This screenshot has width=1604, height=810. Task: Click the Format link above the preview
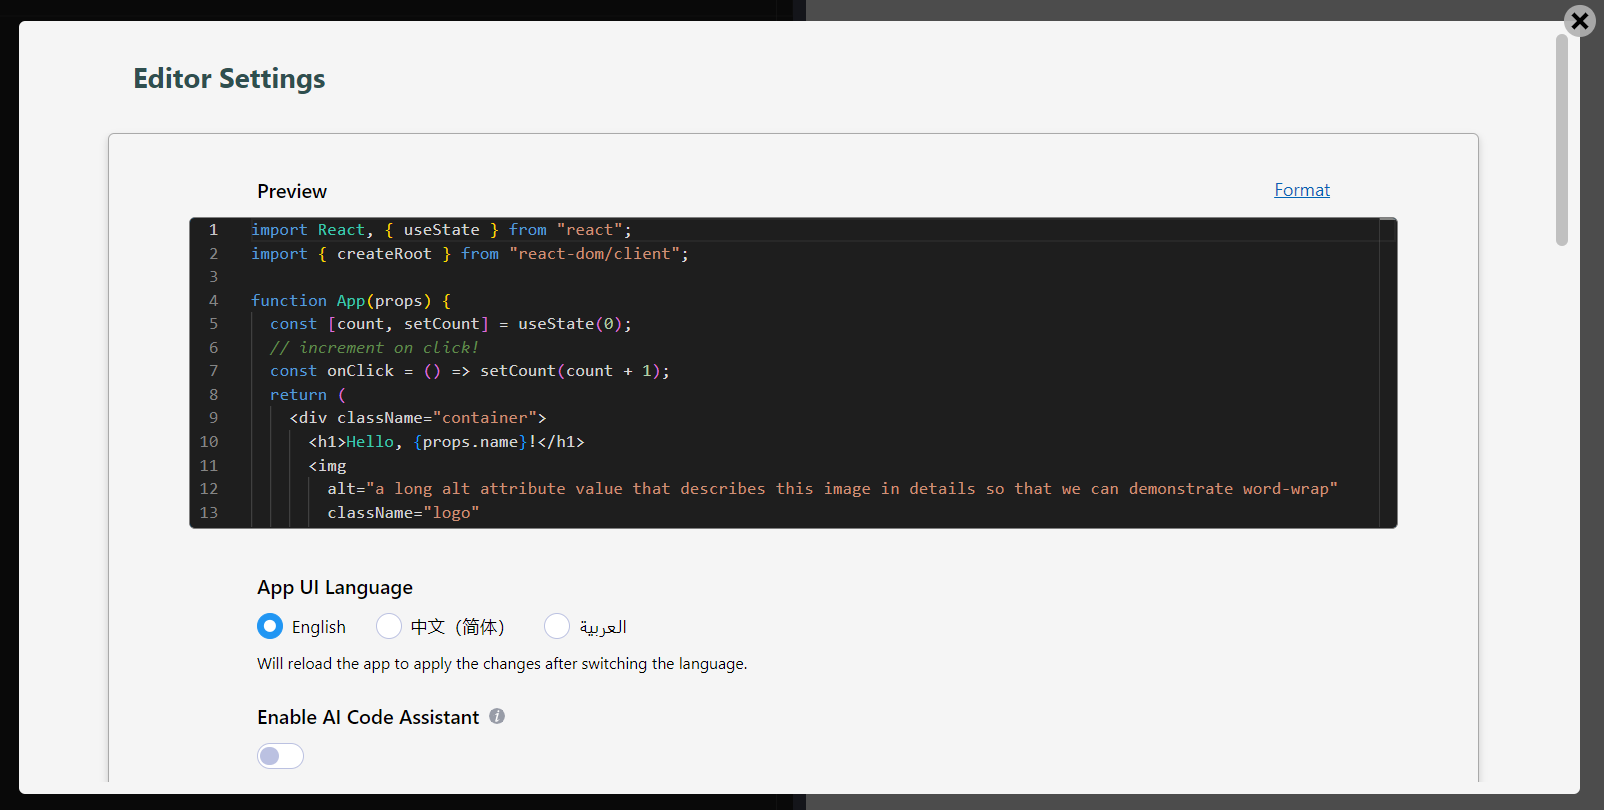pyautogui.click(x=1301, y=190)
